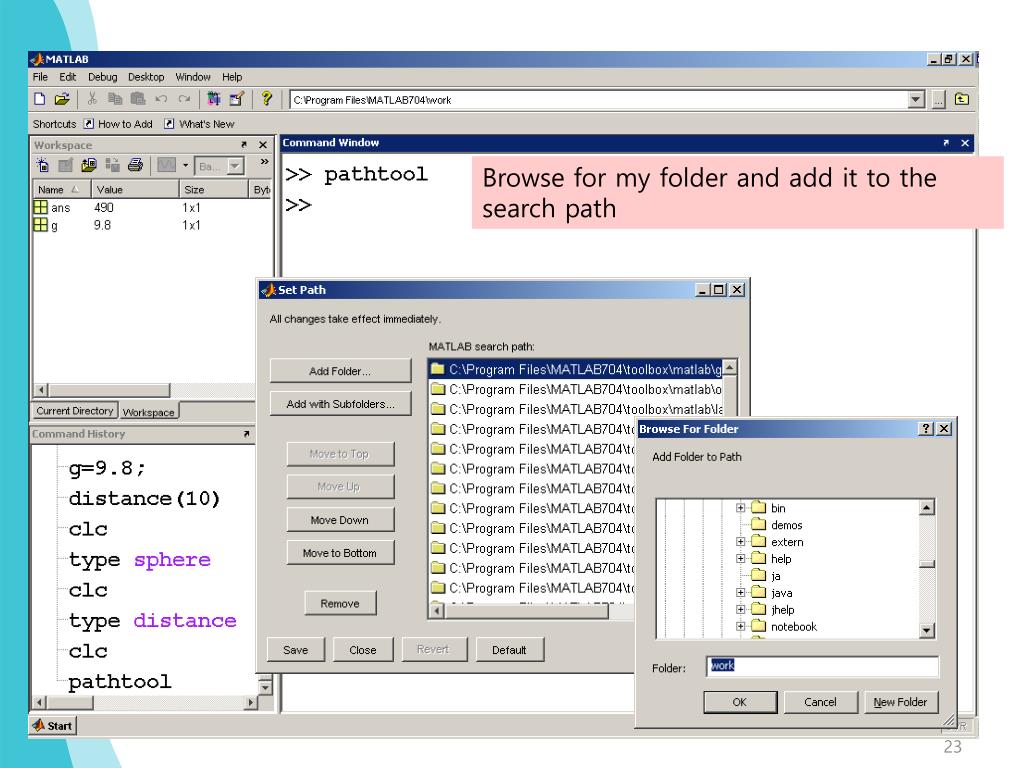Click New variable icon in Workspace toolbar
The image size is (1024, 768).
(x=42, y=165)
